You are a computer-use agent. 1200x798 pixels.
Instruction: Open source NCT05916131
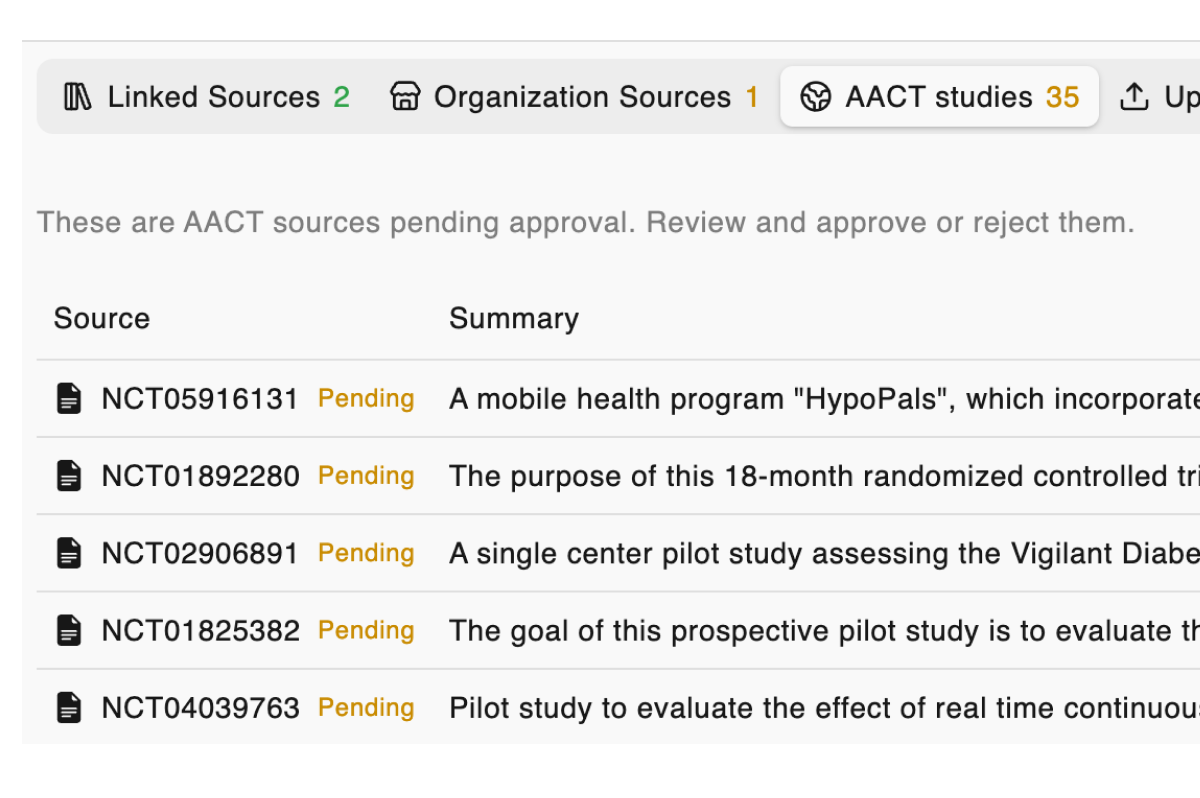200,399
